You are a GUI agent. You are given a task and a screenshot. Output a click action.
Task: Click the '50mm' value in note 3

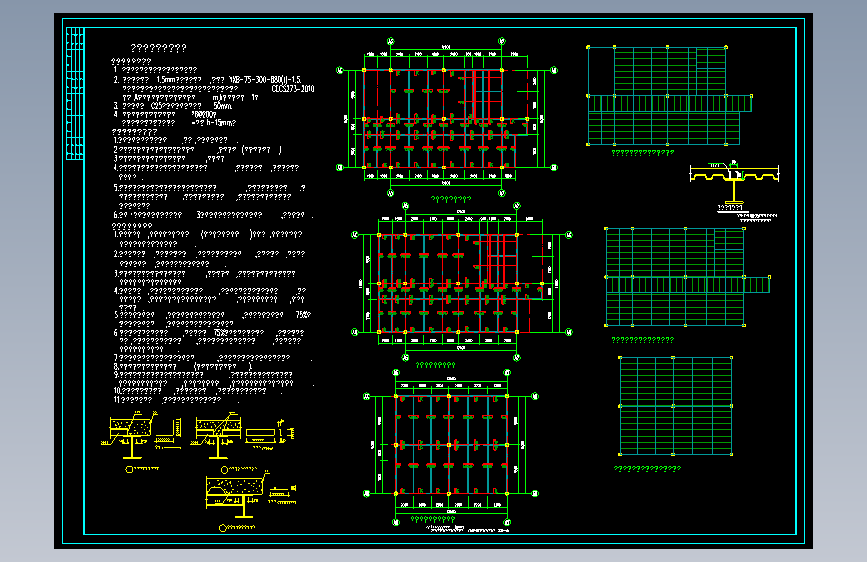tap(222, 106)
